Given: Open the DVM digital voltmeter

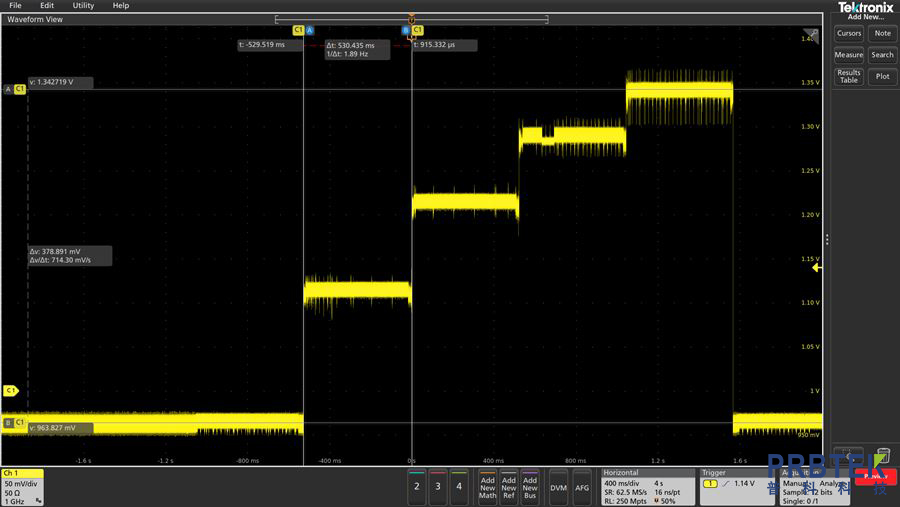Looking at the screenshot, I should (559, 487).
